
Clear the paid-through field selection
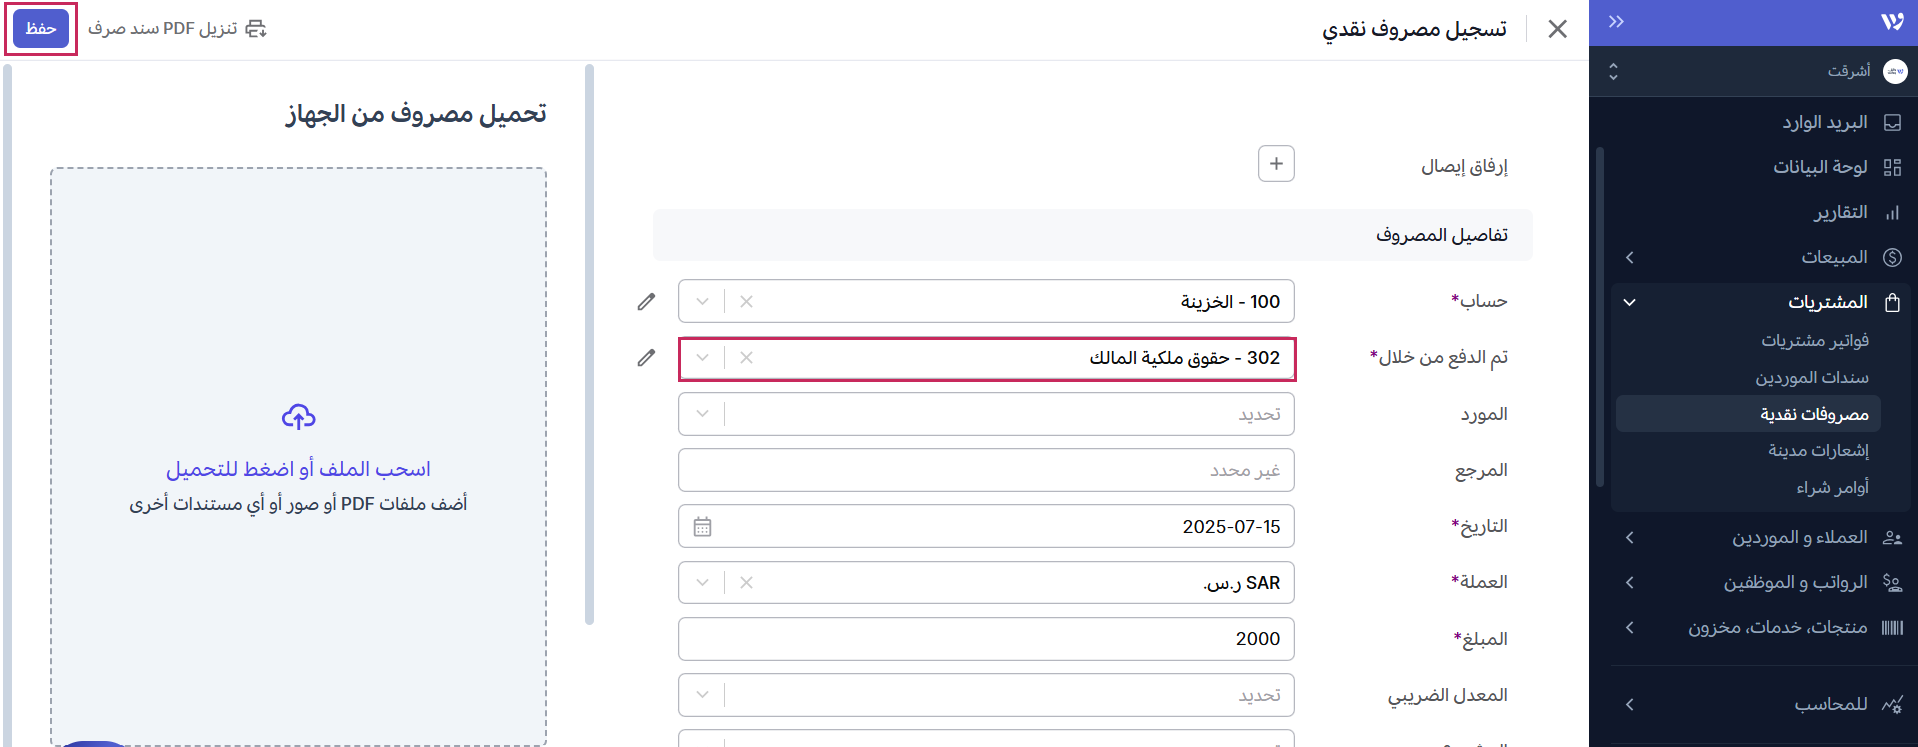[746, 358]
